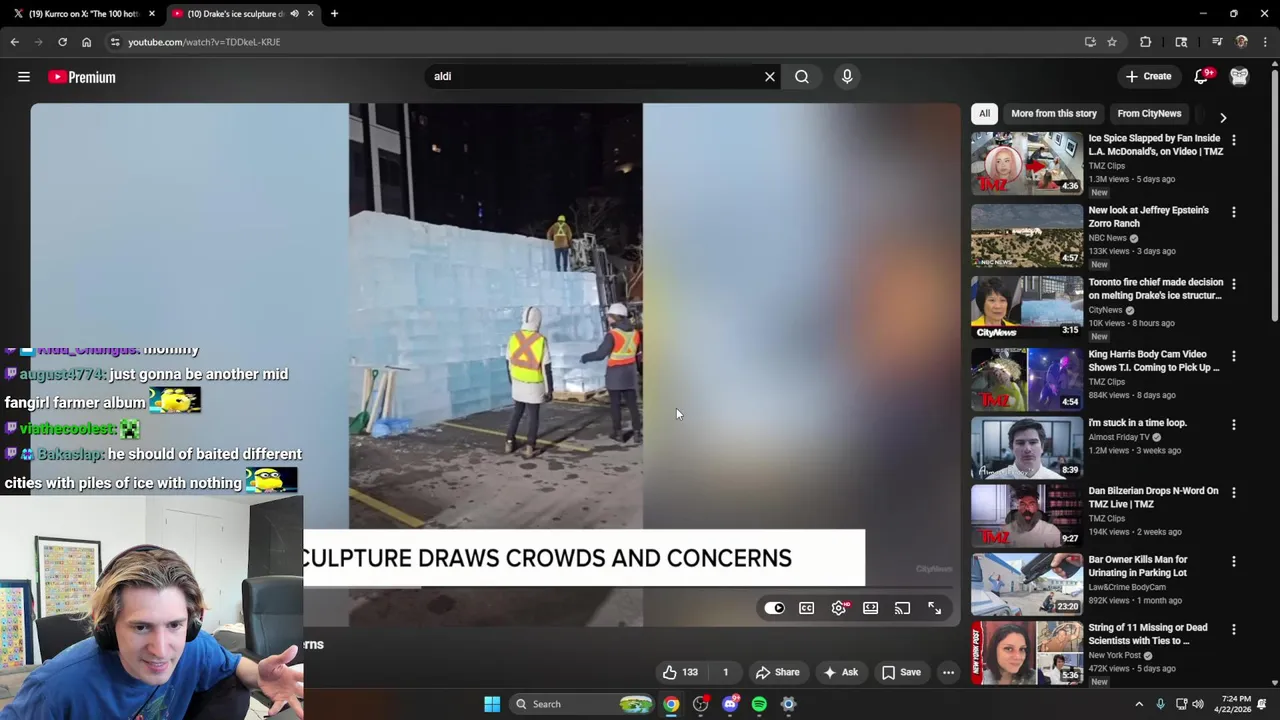Open the Ice Spice Slapped by Fan thumbnail

point(1027,163)
